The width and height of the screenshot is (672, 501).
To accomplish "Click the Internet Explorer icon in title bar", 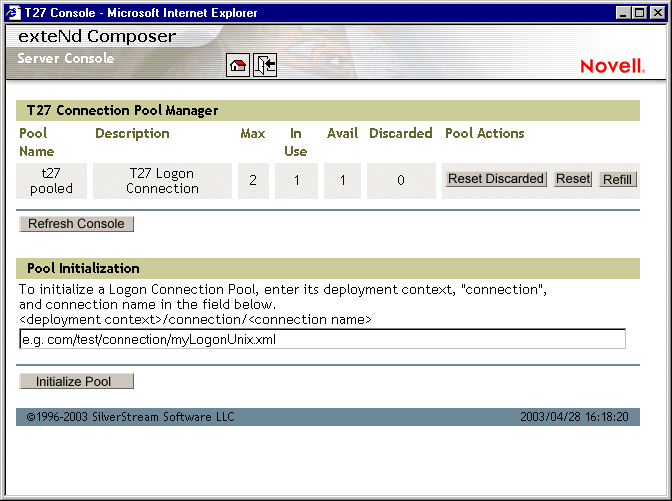I will 13,12.
